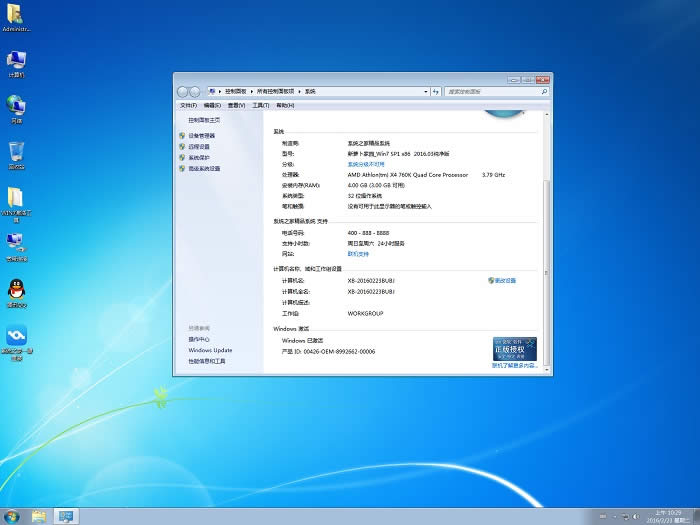The width and height of the screenshot is (700, 525).
Task: Click the Windows Start orb button
Action: coord(12,516)
